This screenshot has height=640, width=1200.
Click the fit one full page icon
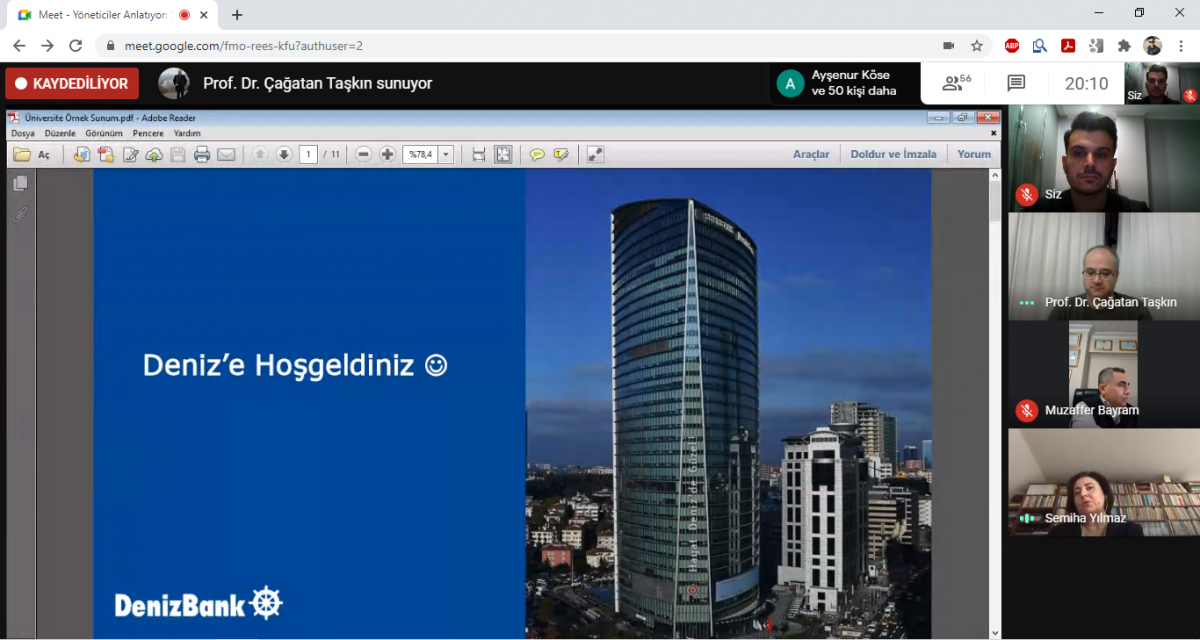click(x=503, y=154)
